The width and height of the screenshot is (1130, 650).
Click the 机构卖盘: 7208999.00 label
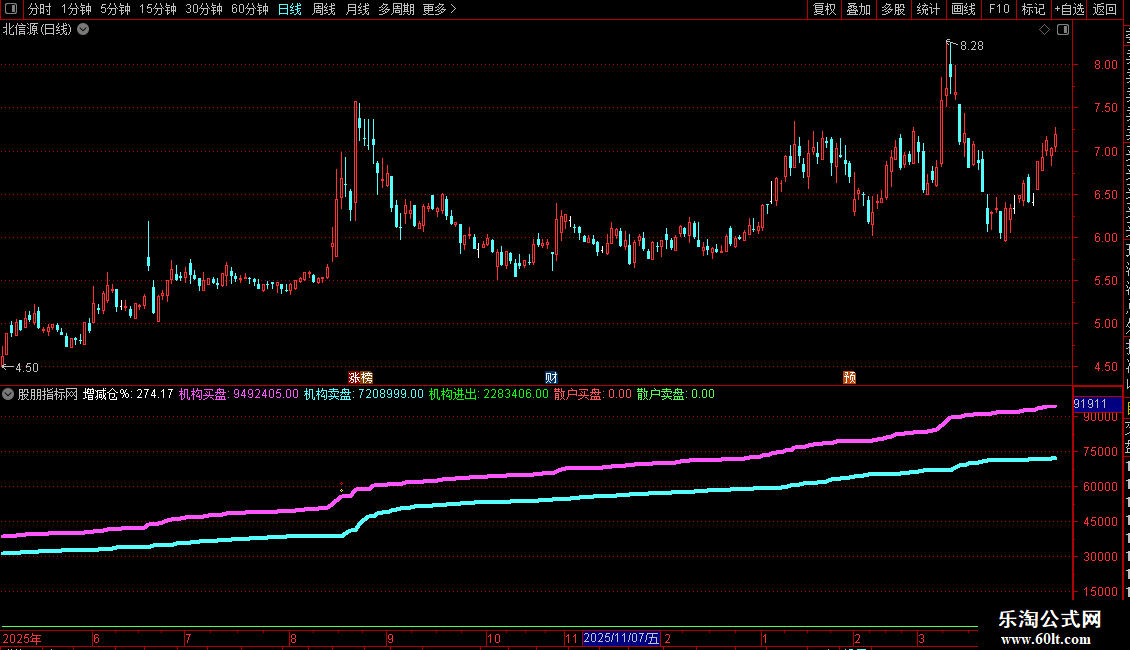coord(363,394)
